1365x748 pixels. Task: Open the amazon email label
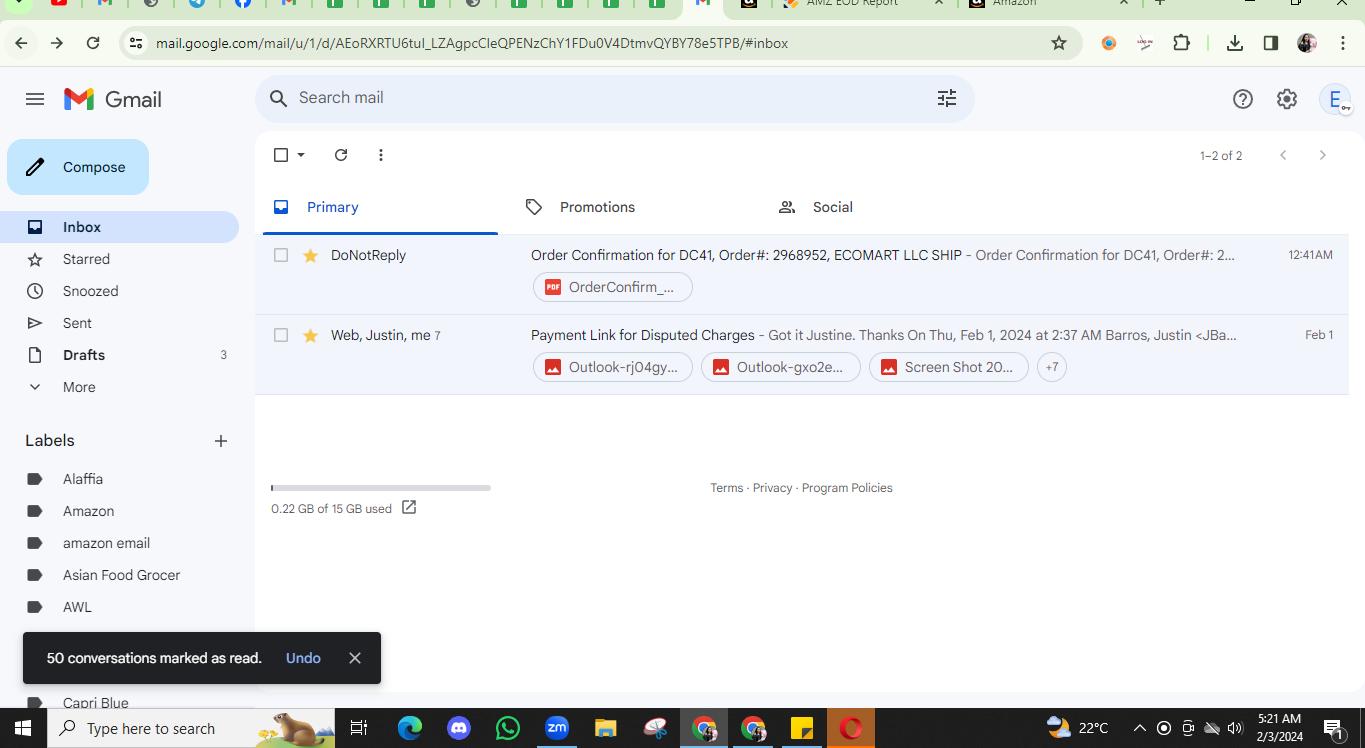click(x=106, y=543)
